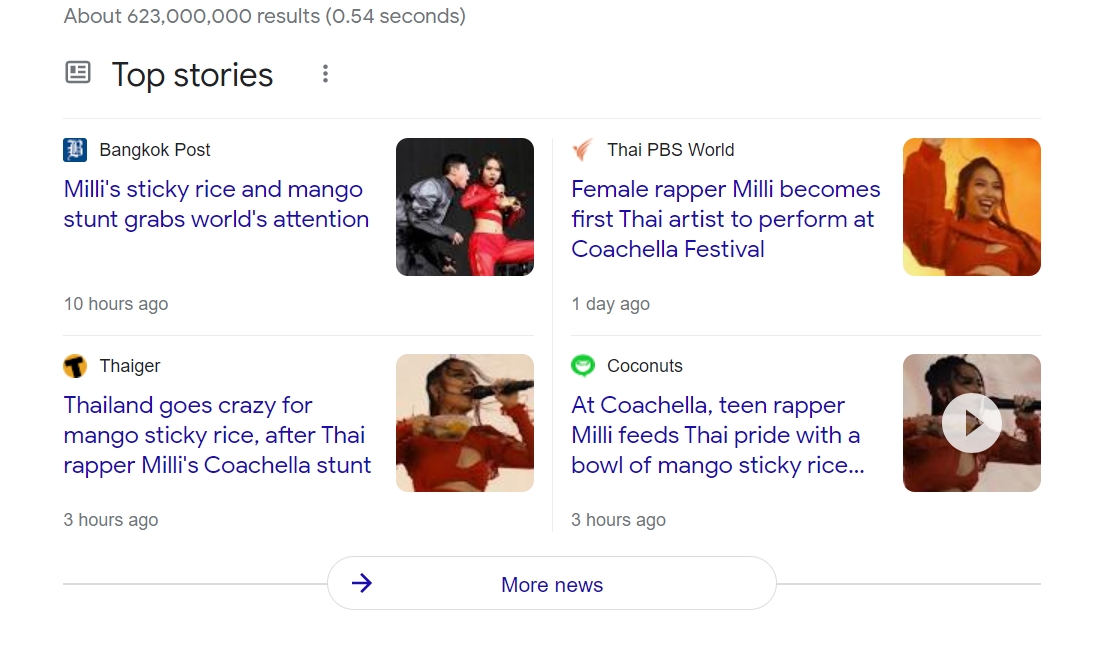Click the Bangkok Post source name
Image resolution: width=1099 pixels, height=652 pixels.
point(155,150)
